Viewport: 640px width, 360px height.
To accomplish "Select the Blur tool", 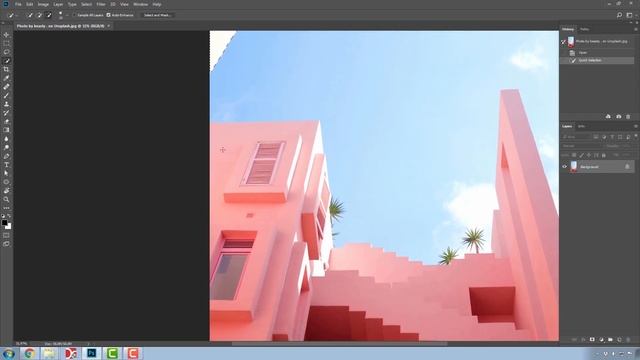I will tap(6, 139).
